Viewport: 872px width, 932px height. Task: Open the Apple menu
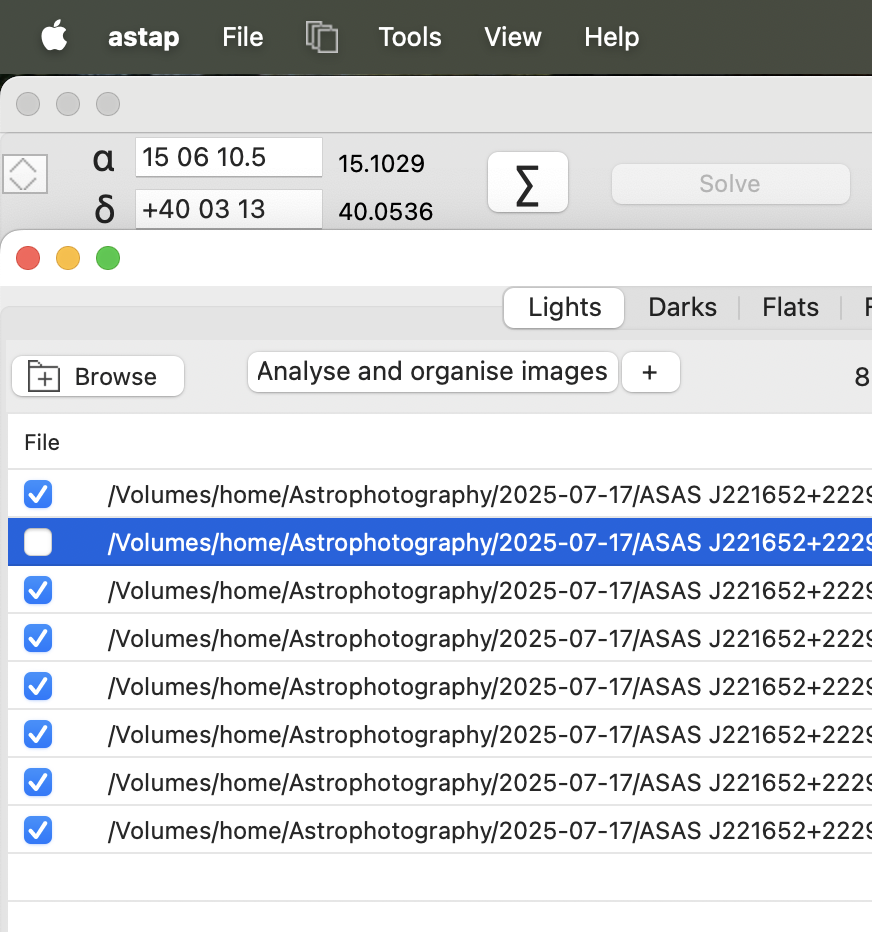54,36
